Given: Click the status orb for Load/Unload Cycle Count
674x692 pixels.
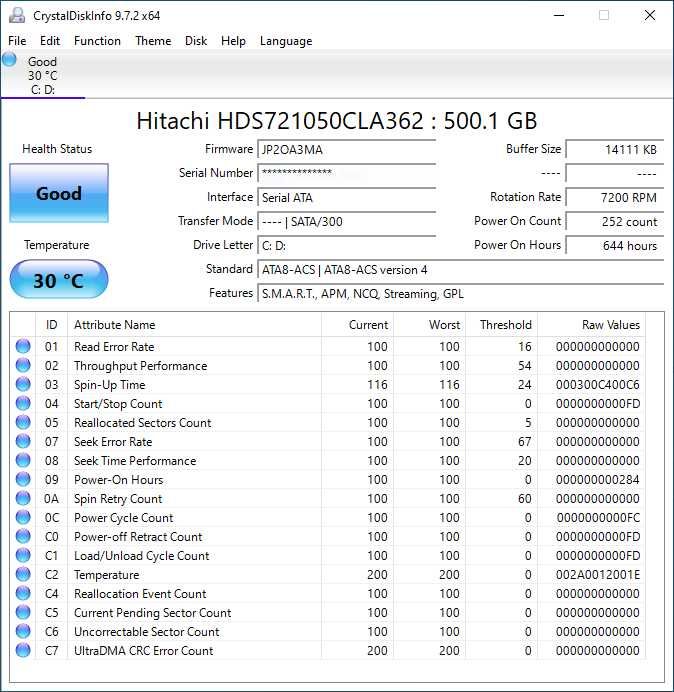Looking at the screenshot, I should 23,555.
